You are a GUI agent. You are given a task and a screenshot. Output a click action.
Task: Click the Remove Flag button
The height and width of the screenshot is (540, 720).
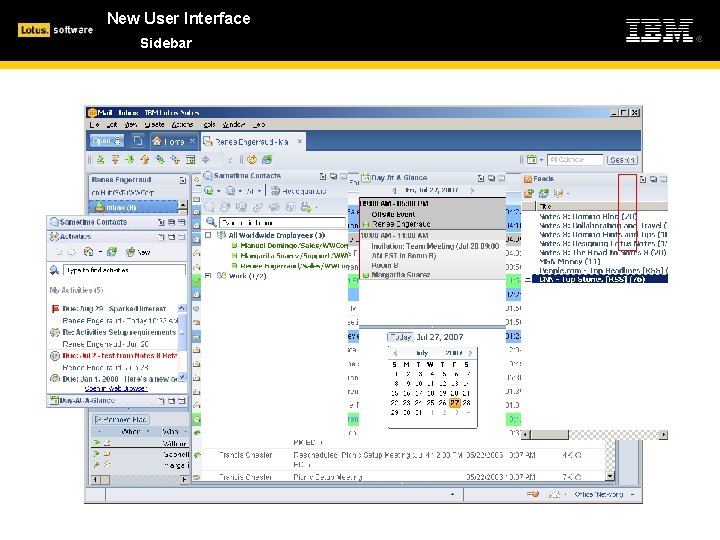tap(121, 419)
